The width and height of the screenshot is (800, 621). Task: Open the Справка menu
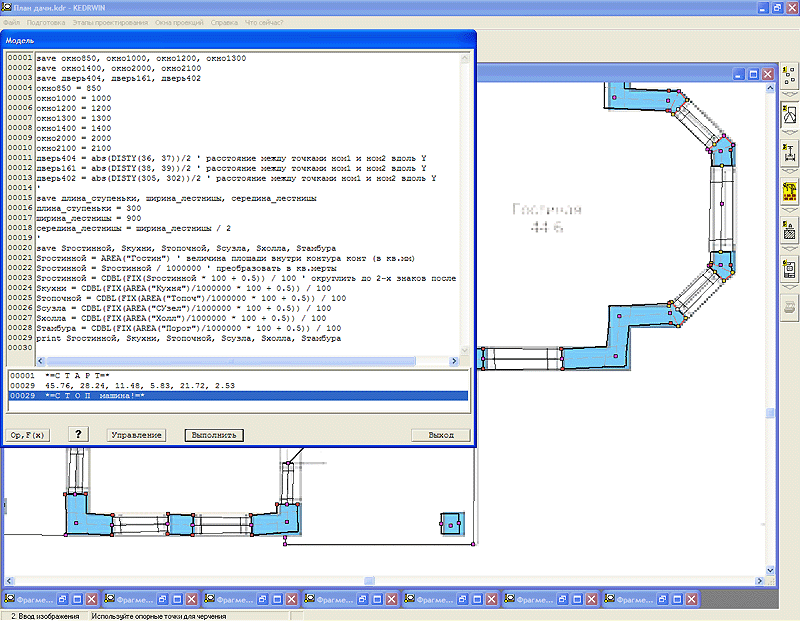(224, 22)
